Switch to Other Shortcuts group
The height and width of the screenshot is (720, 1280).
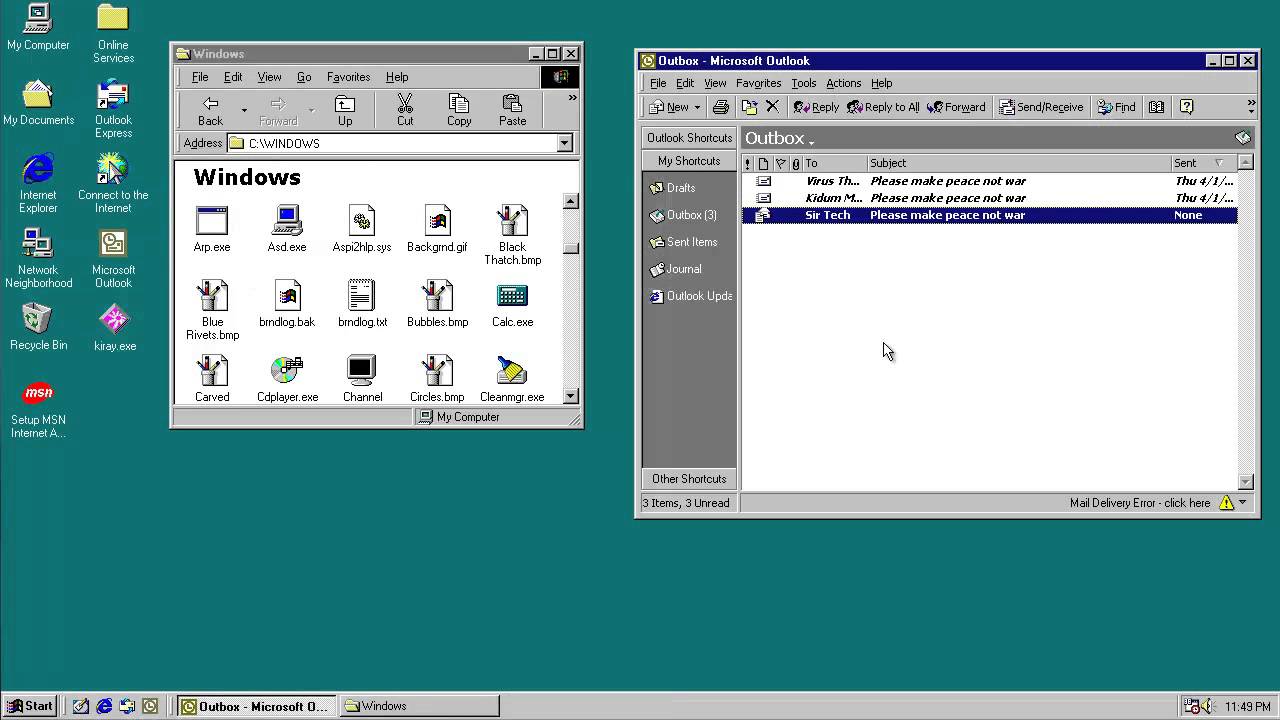click(x=689, y=479)
